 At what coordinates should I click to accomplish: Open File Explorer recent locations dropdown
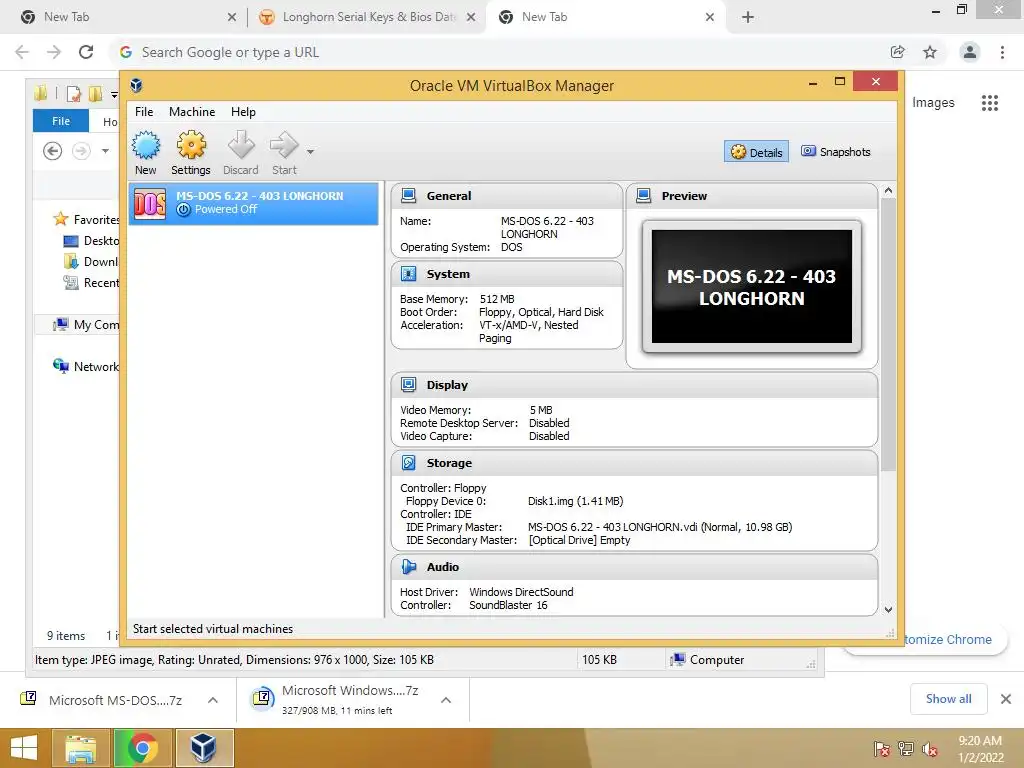click(x=105, y=152)
